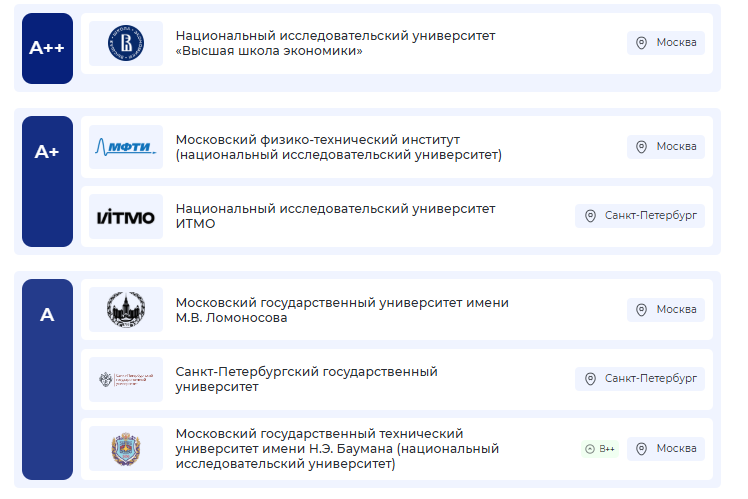Click the location pin in МФТИ row
This screenshot has height=499, width=748.
(642, 147)
